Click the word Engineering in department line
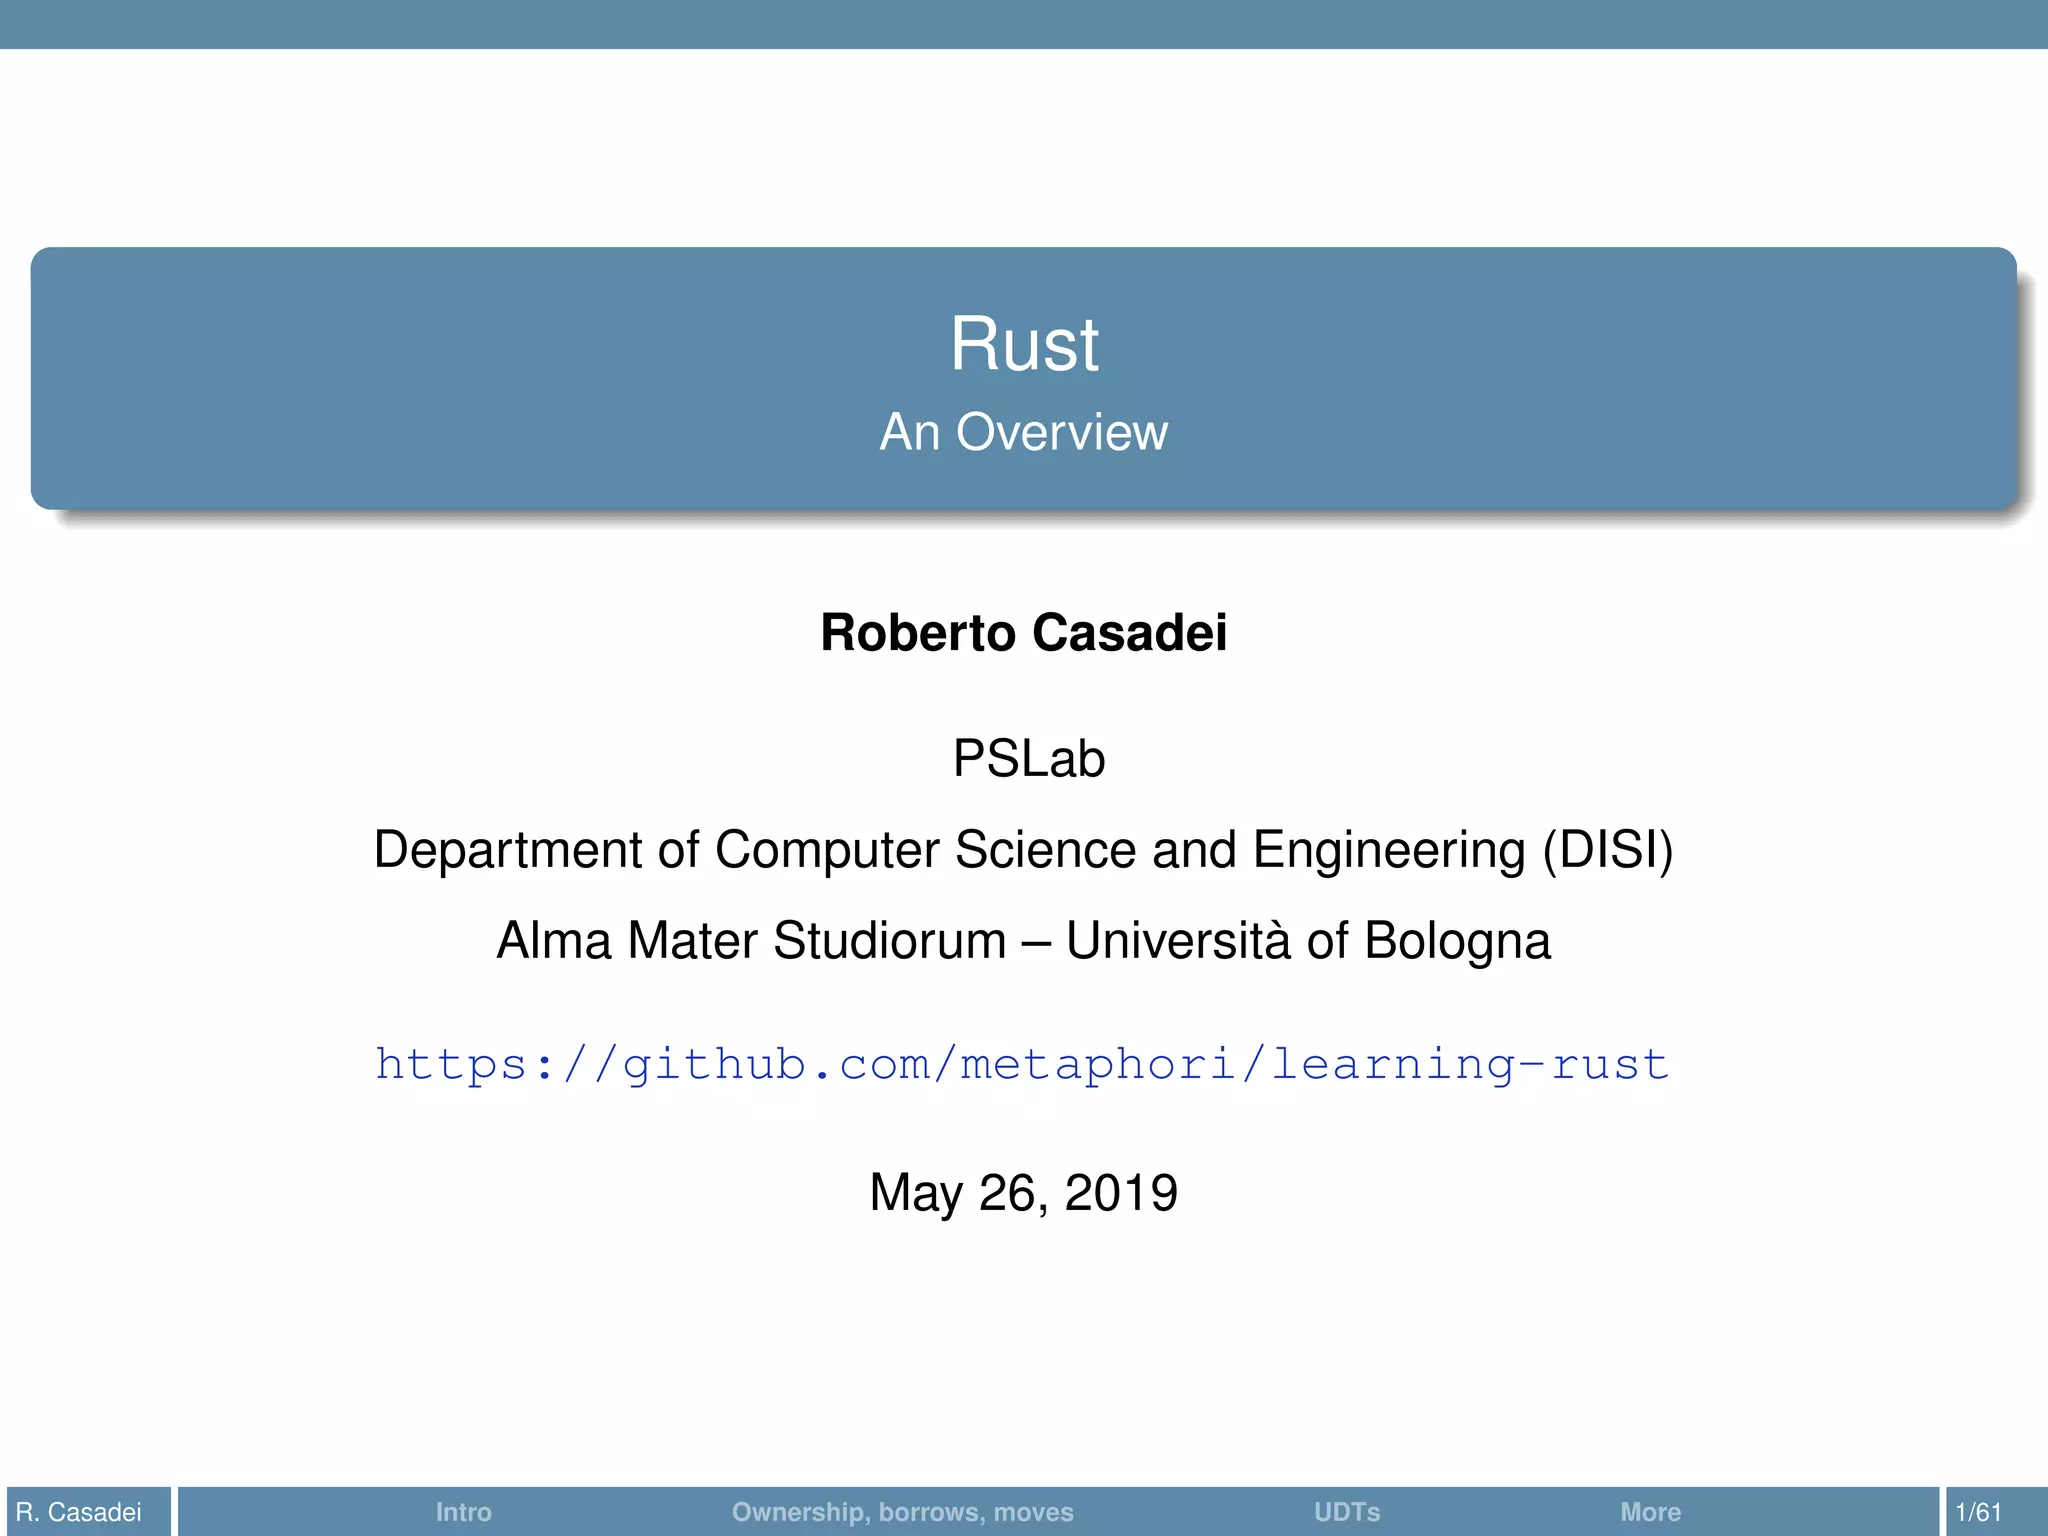Viewport: 2048px width, 1536px height. (x=1389, y=850)
